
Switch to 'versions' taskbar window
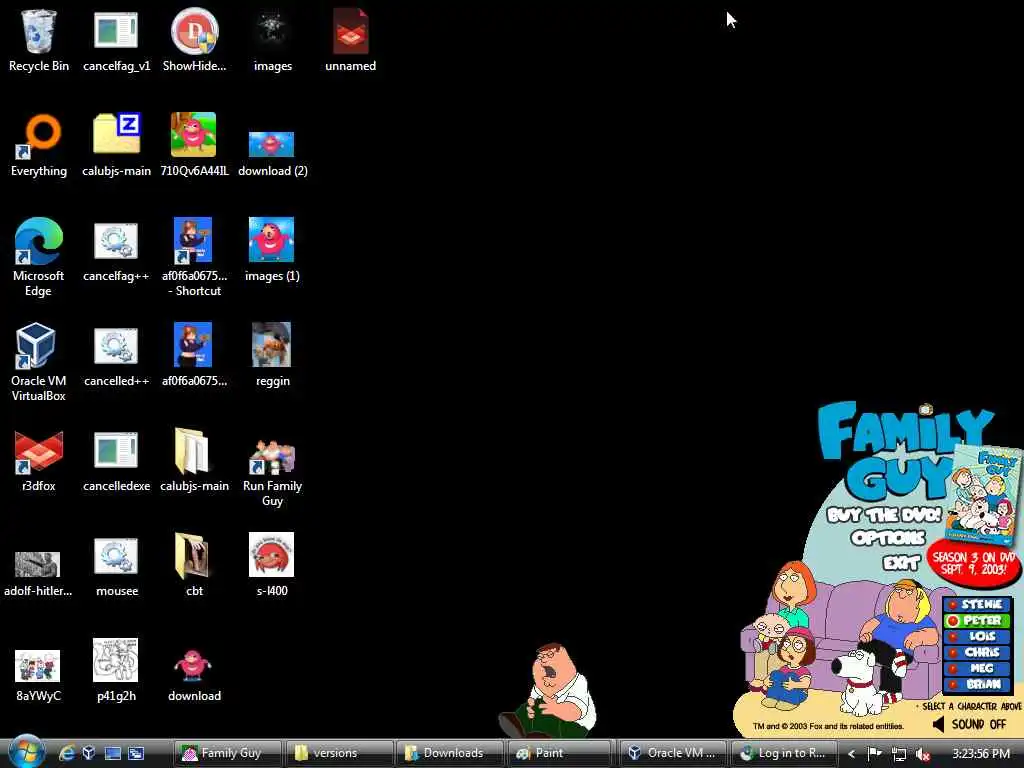point(340,753)
